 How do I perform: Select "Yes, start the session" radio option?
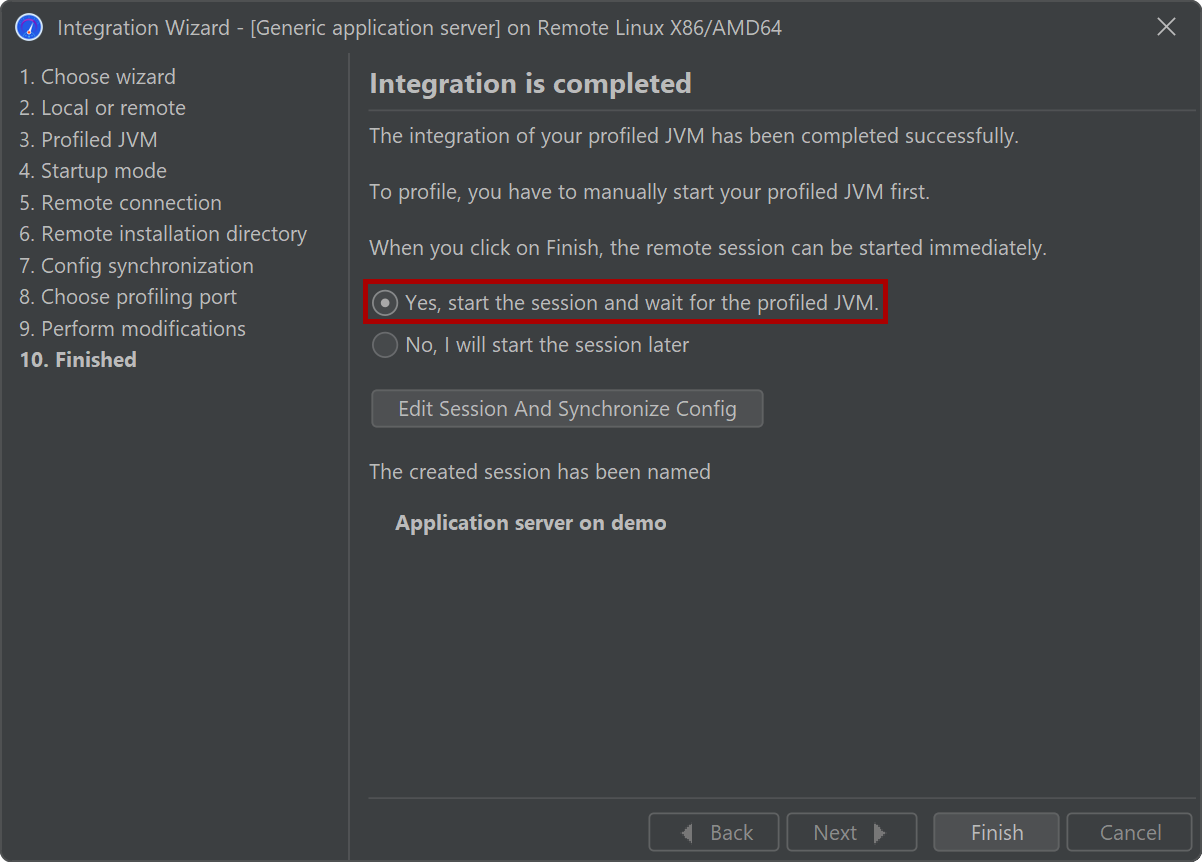385,303
